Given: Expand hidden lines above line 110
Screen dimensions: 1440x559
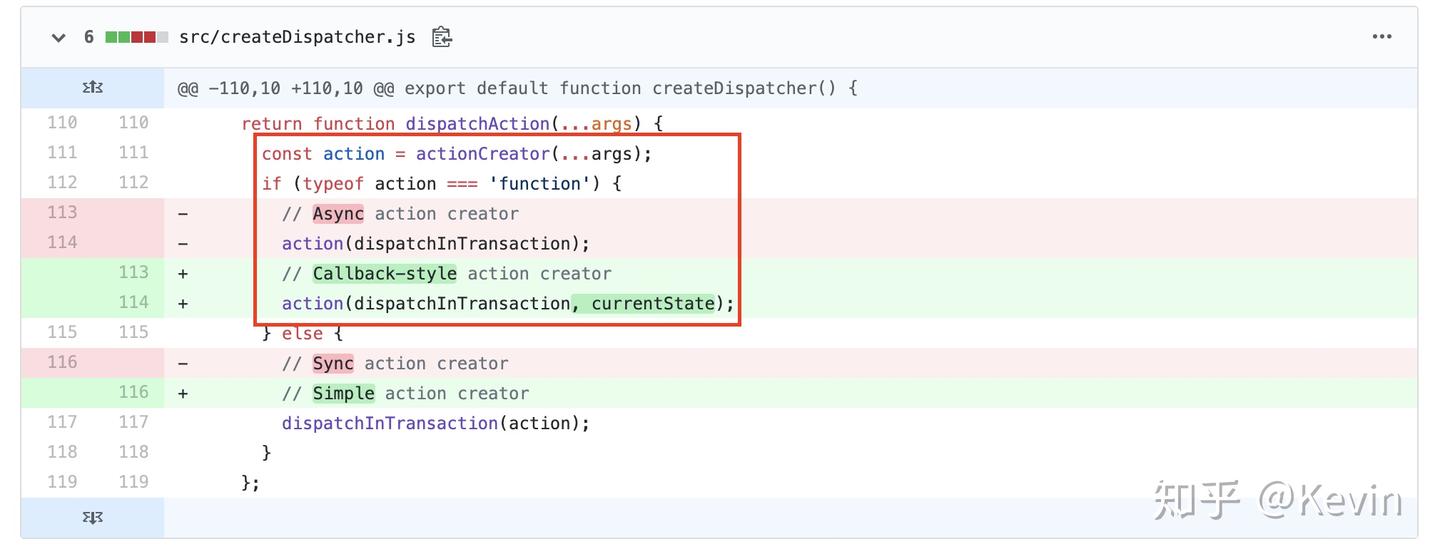Looking at the screenshot, I should pyautogui.click(x=92, y=88).
